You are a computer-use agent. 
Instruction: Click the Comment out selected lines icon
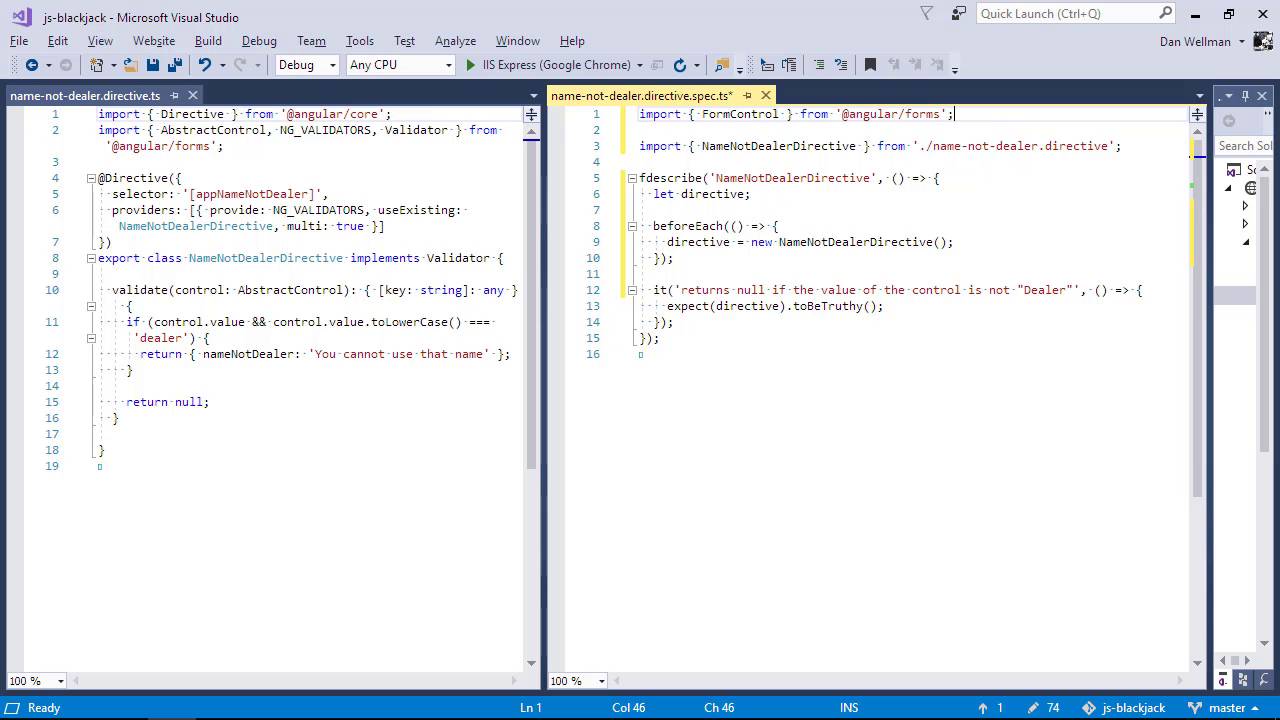[x=819, y=65]
